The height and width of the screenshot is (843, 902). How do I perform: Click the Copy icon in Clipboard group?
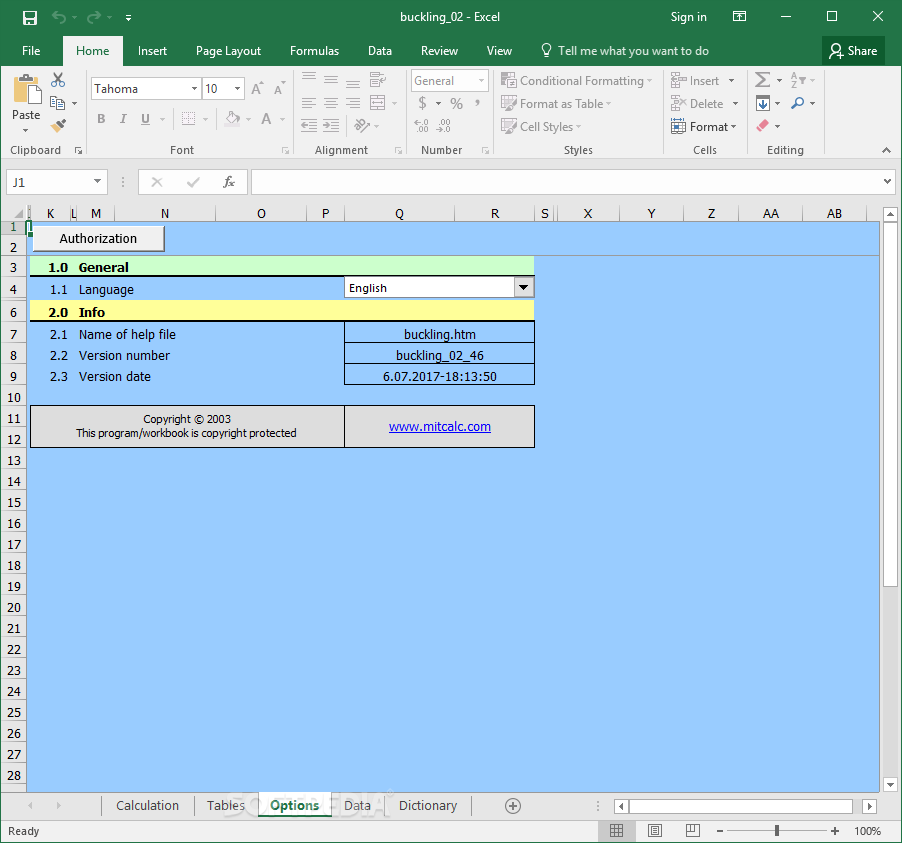point(57,103)
